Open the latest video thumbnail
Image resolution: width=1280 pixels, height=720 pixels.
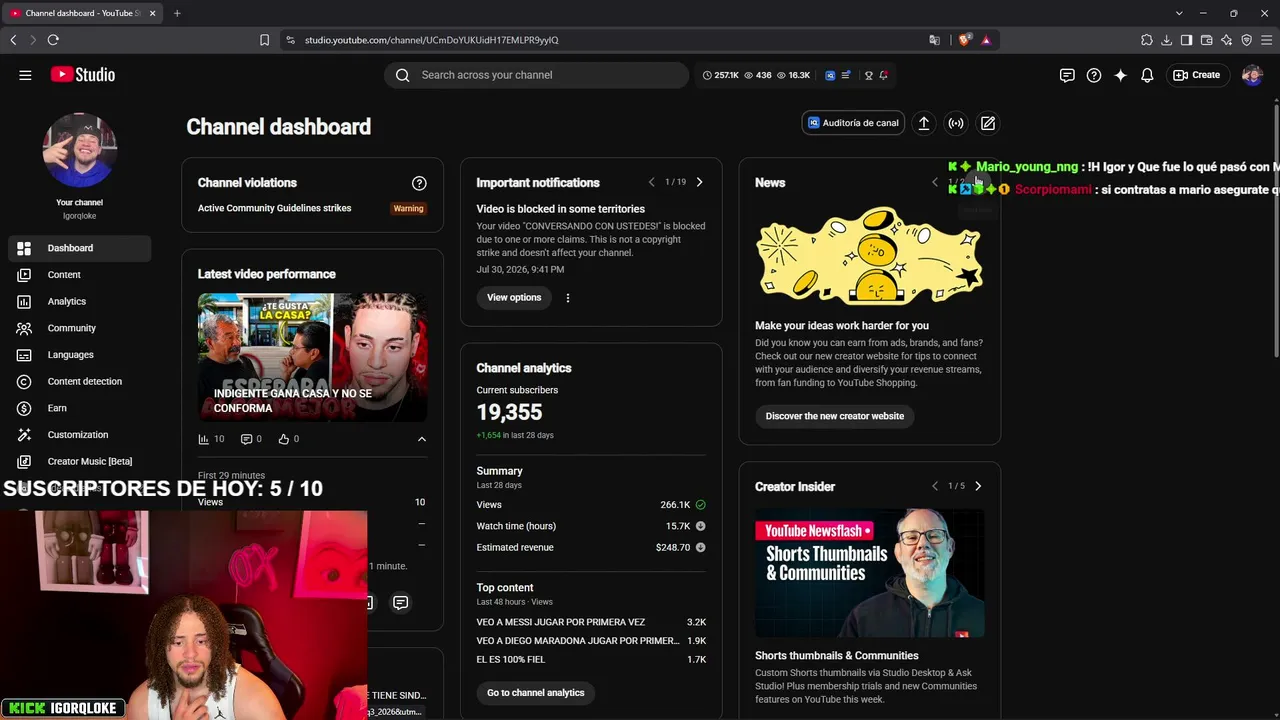[x=313, y=358]
